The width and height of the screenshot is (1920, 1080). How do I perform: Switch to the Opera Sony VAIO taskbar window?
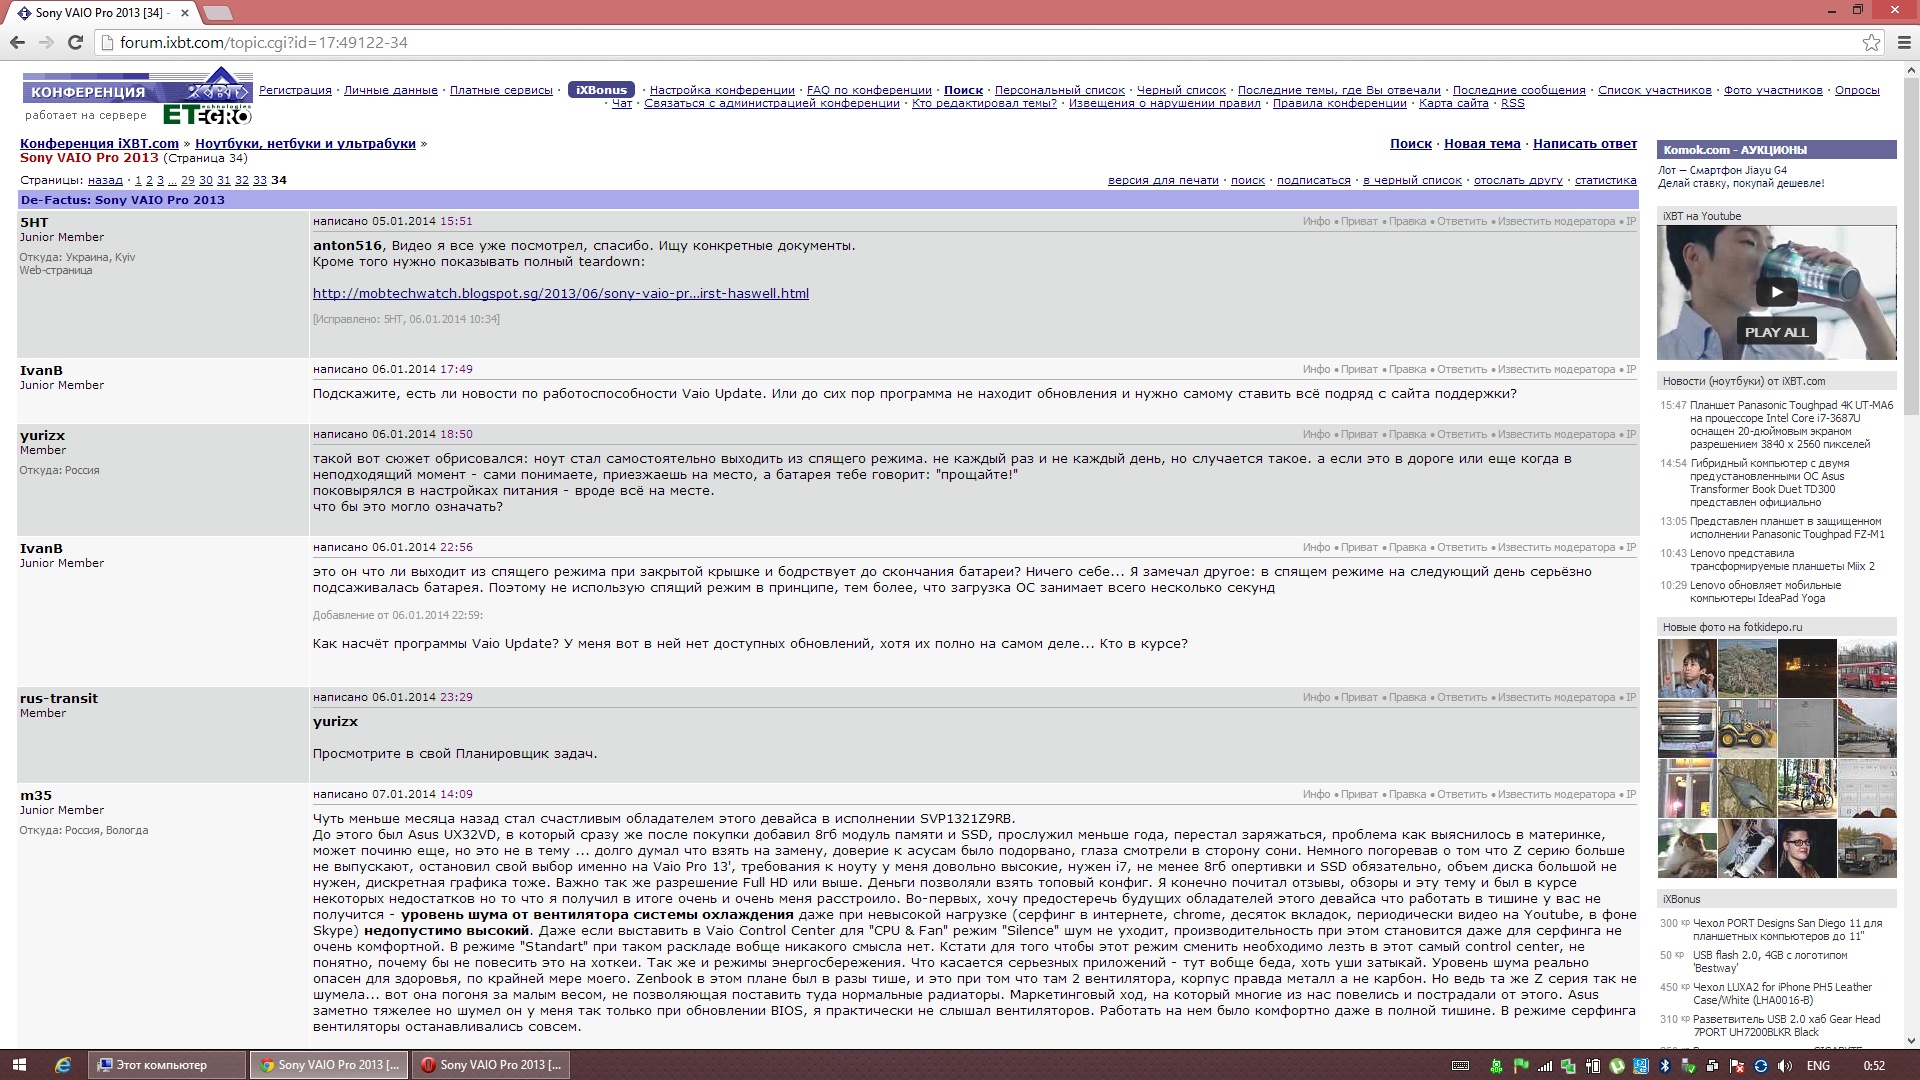tap(491, 1065)
